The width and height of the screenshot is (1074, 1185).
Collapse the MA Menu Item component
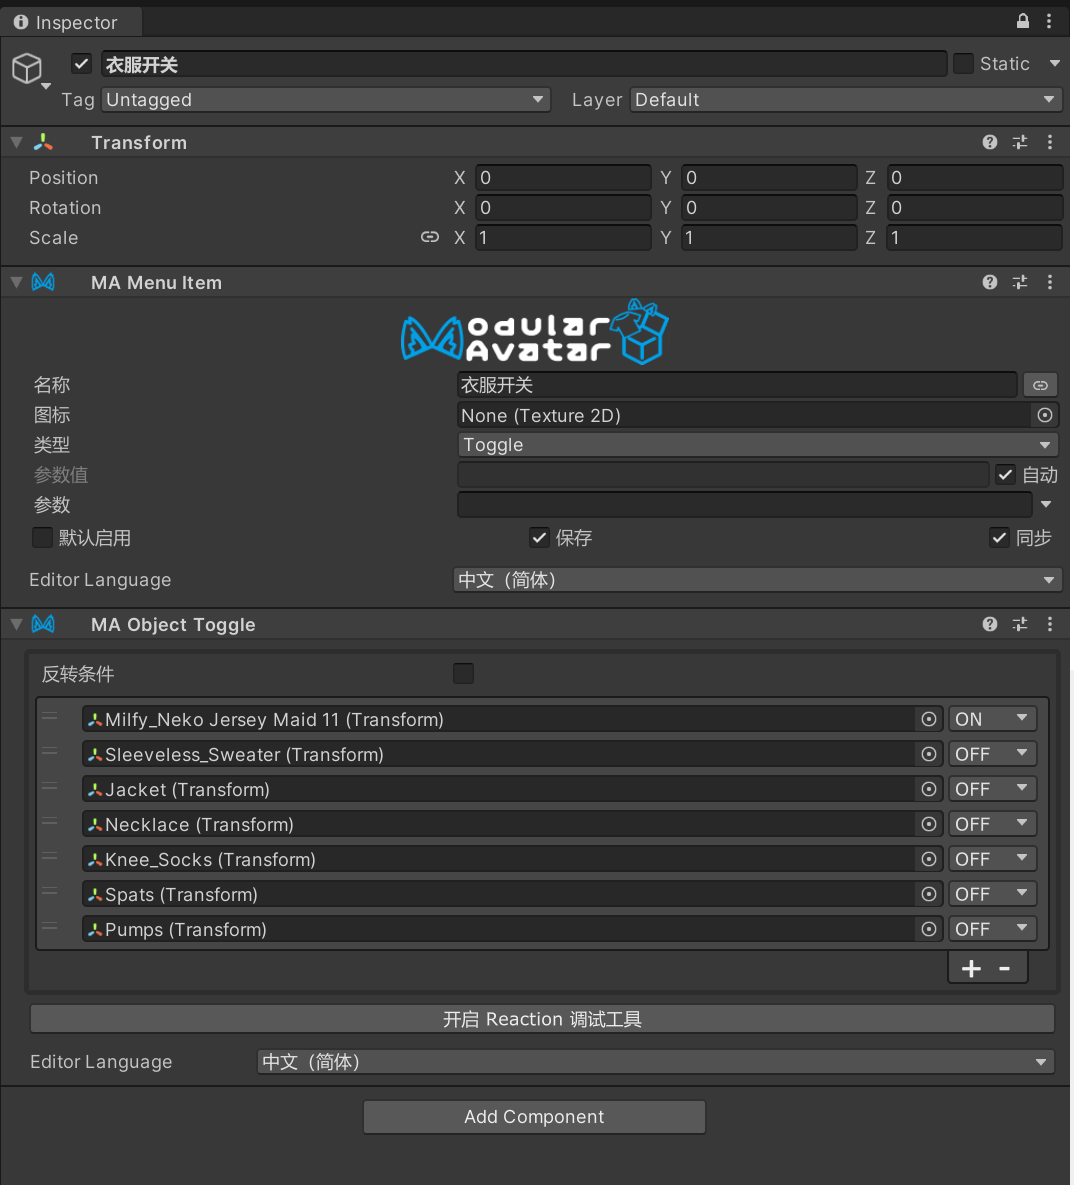(x=16, y=283)
